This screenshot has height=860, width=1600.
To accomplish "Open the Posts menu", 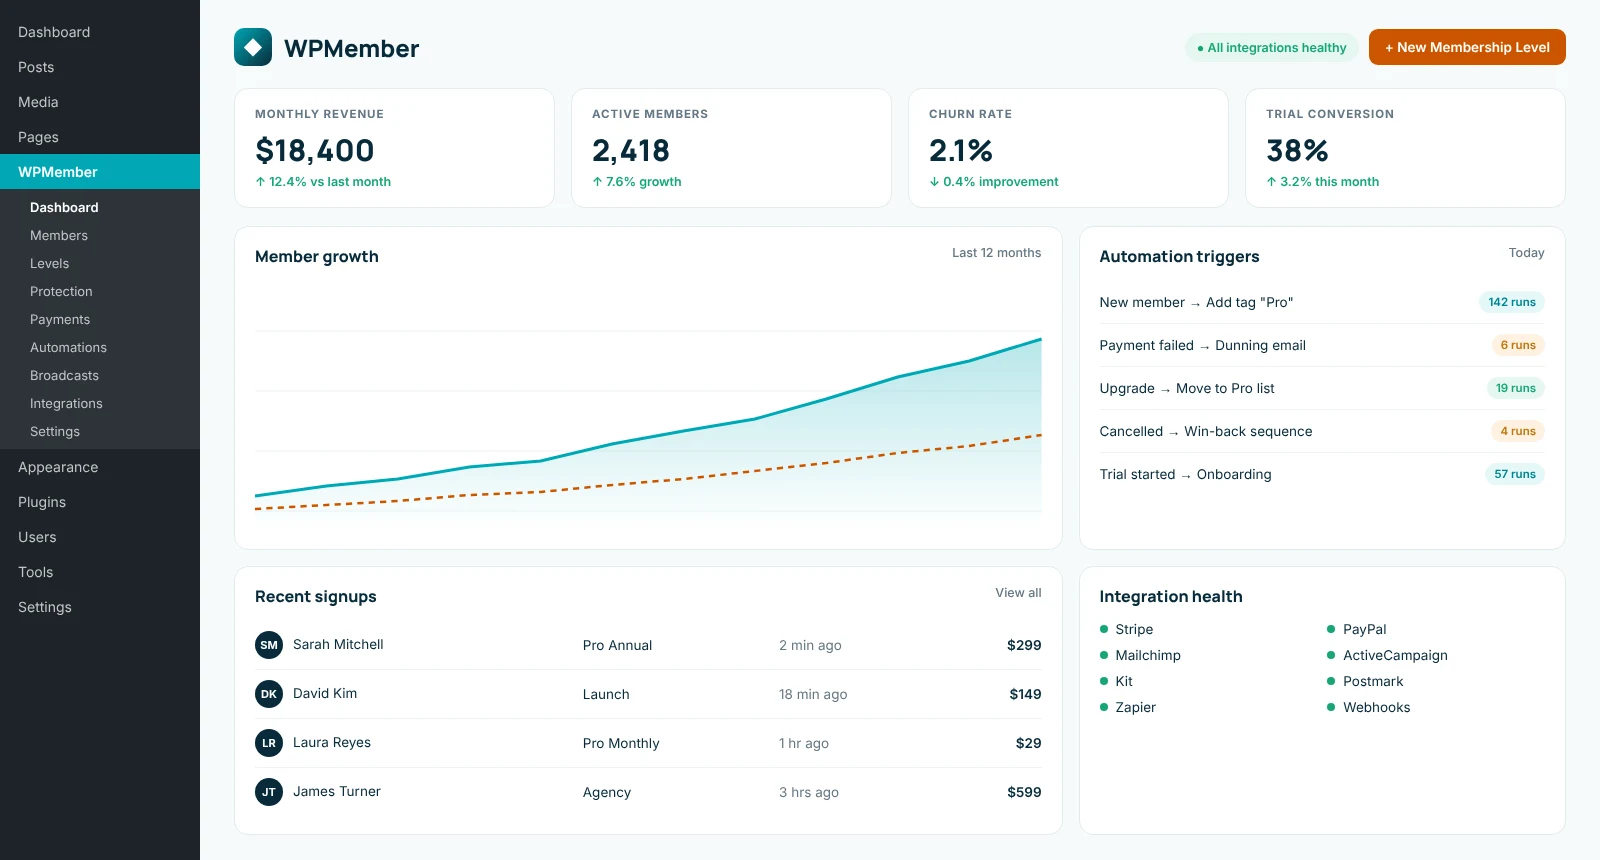I will point(100,67).
